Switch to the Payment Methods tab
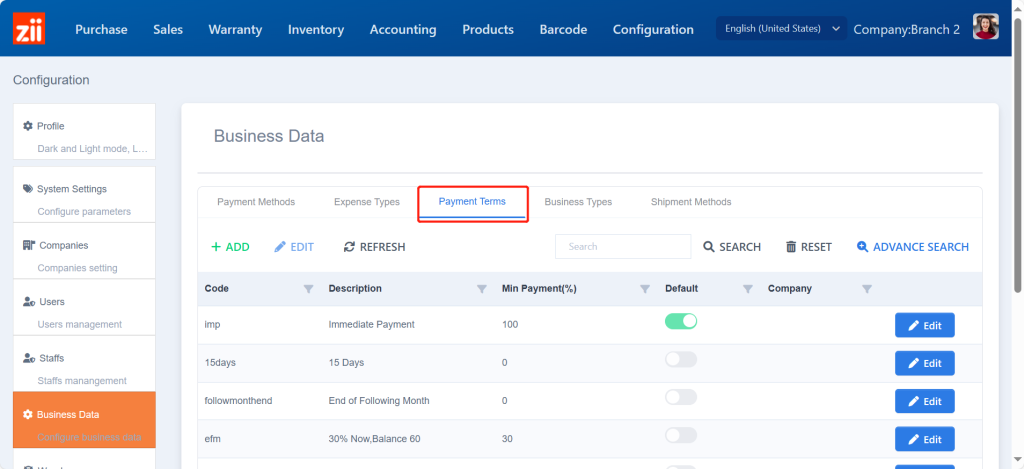Screen dimensions: 1024x469 point(256,202)
